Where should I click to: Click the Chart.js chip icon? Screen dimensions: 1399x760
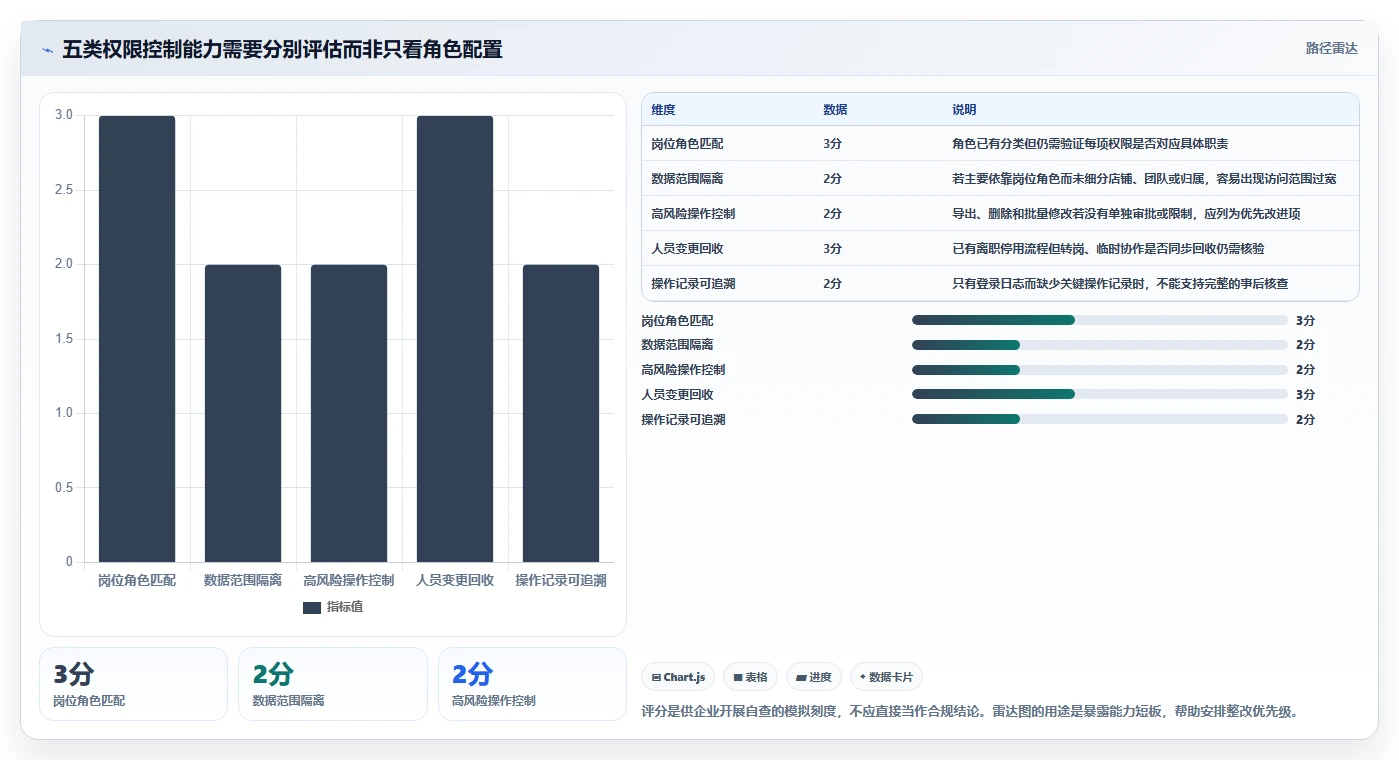click(655, 677)
